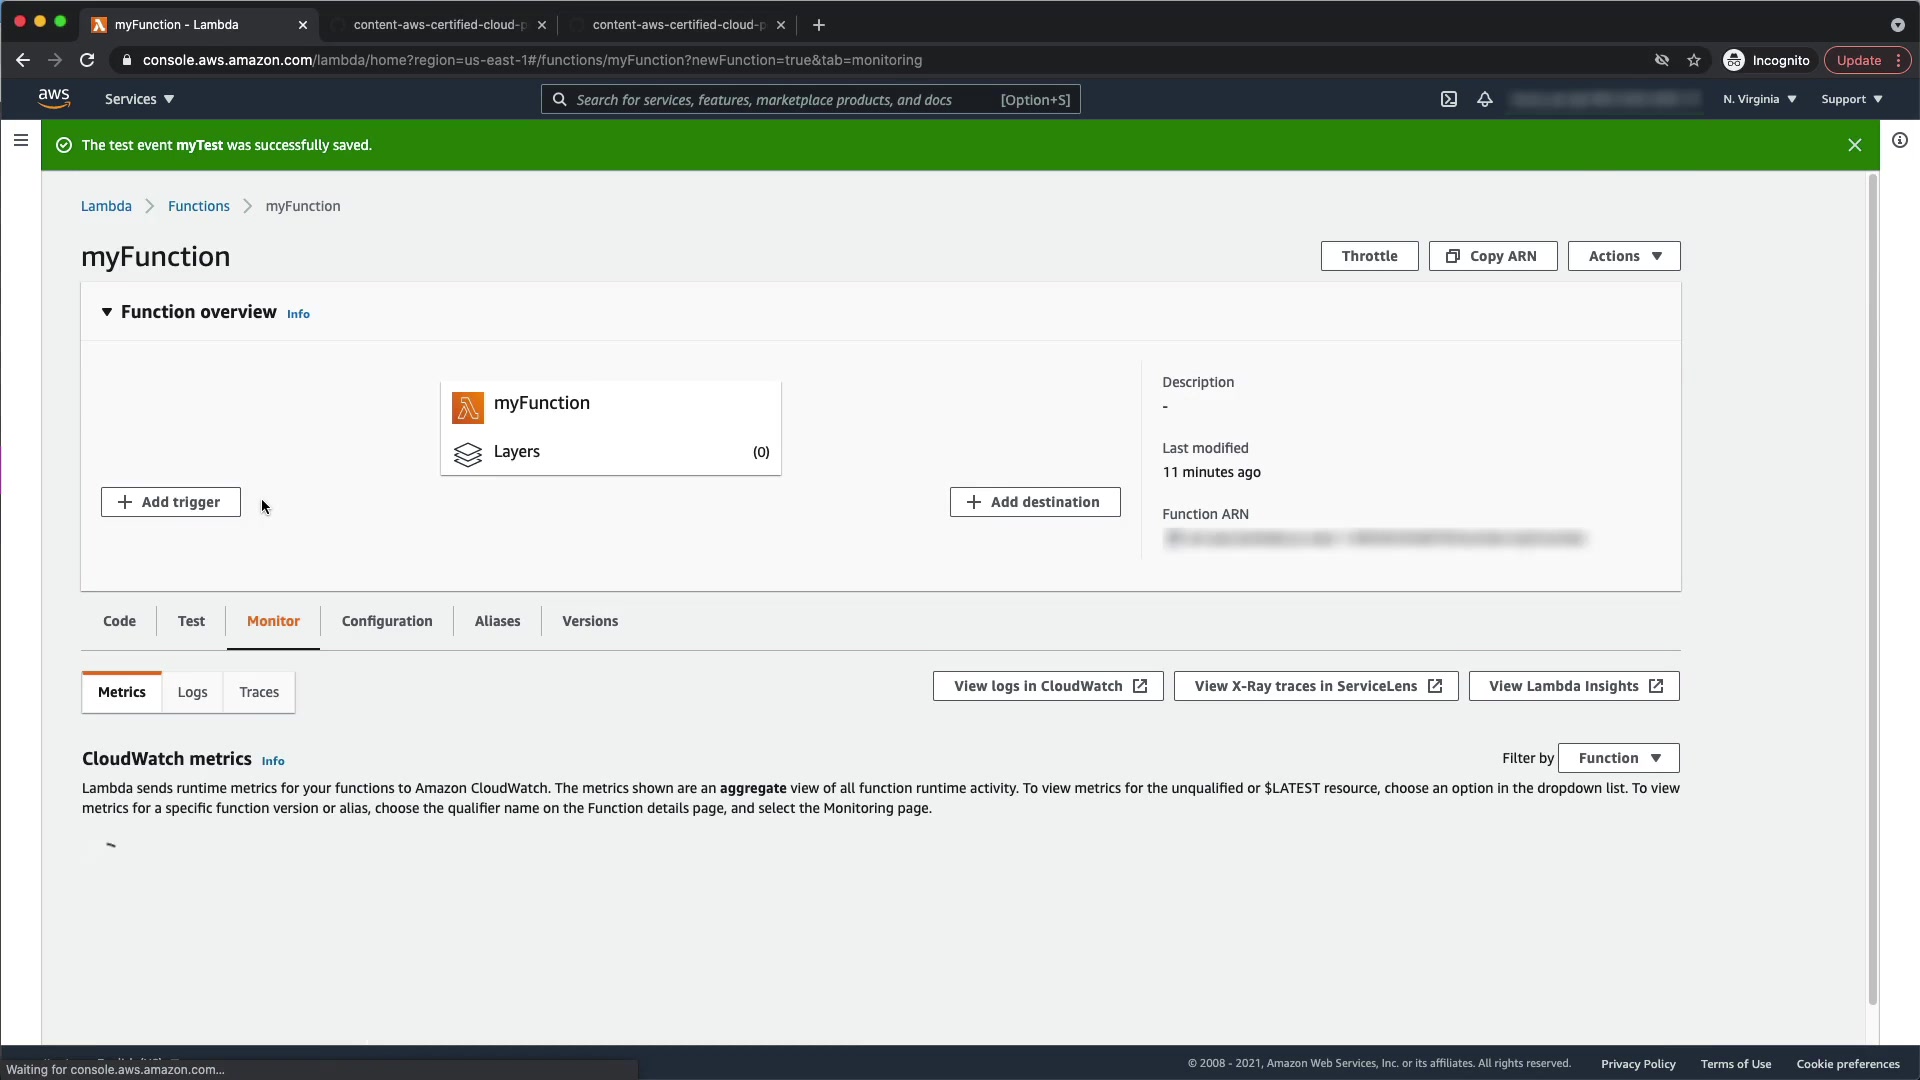This screenshot has width=1920, height=1080.
Task: Open the AWS CloudShell icon
Action: tap(1448, 99)
